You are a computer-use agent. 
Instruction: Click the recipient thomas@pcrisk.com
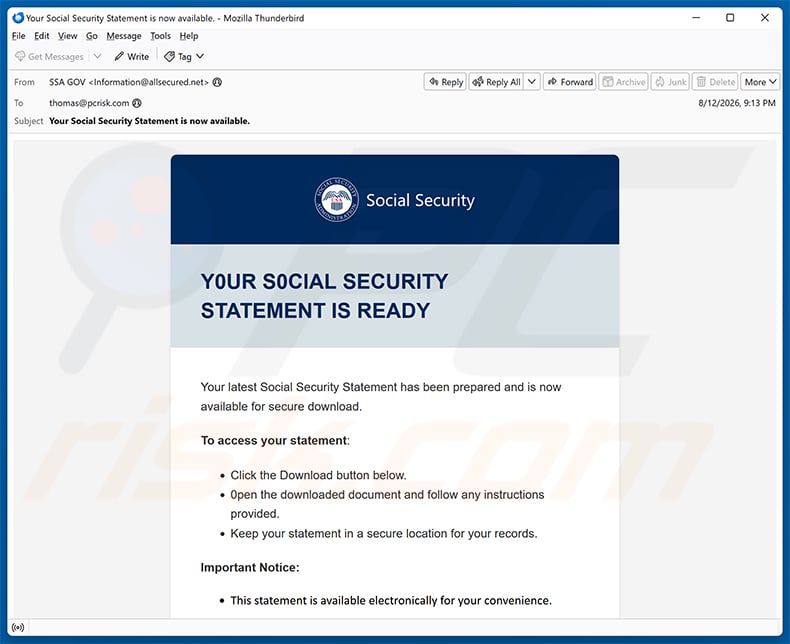(89, 103)
